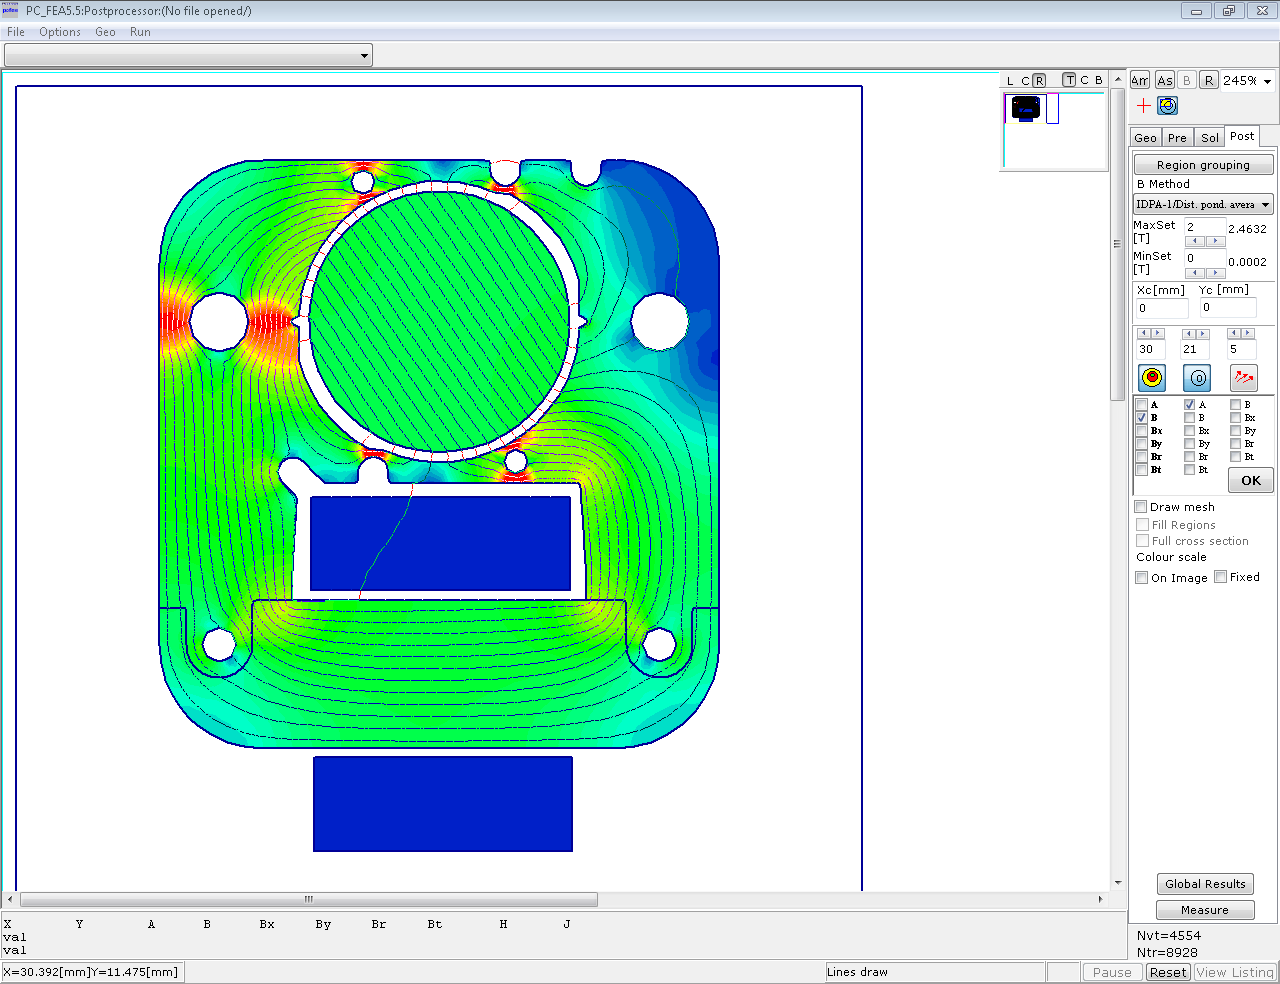Increase the arrows value of 5
1280x984 pixels.
[x=1247, y=333]
